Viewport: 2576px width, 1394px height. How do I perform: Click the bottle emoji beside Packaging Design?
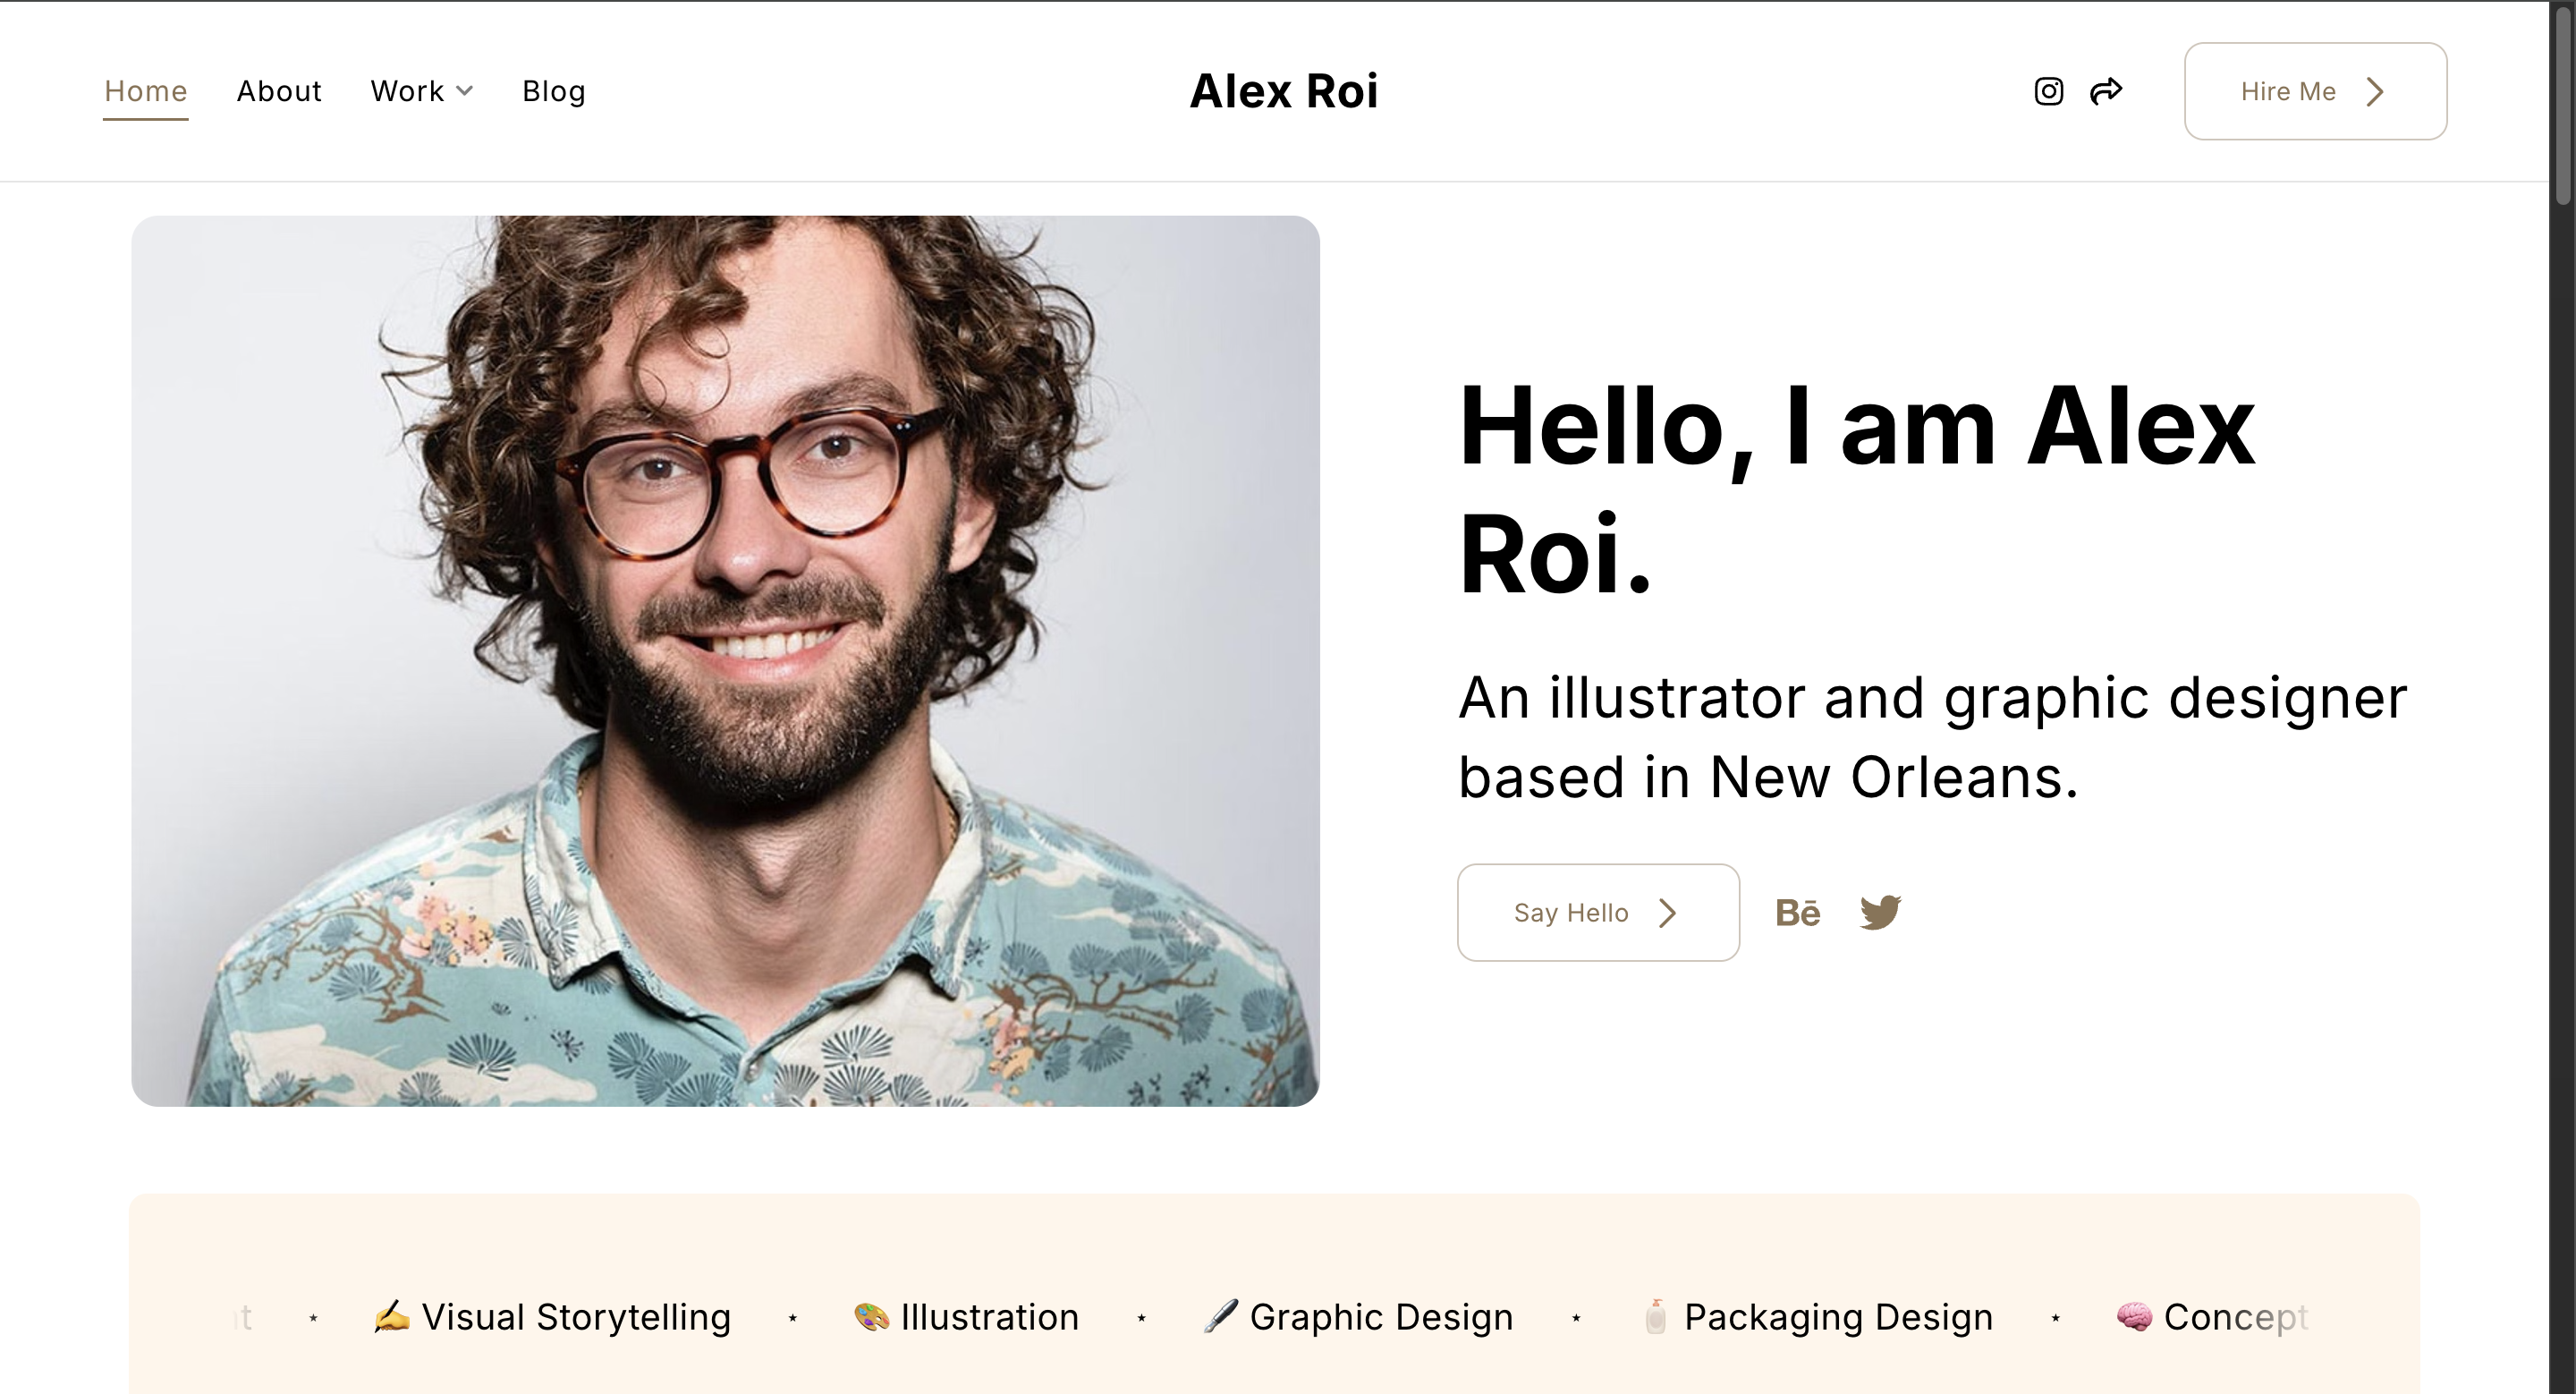point(1656,1316)
